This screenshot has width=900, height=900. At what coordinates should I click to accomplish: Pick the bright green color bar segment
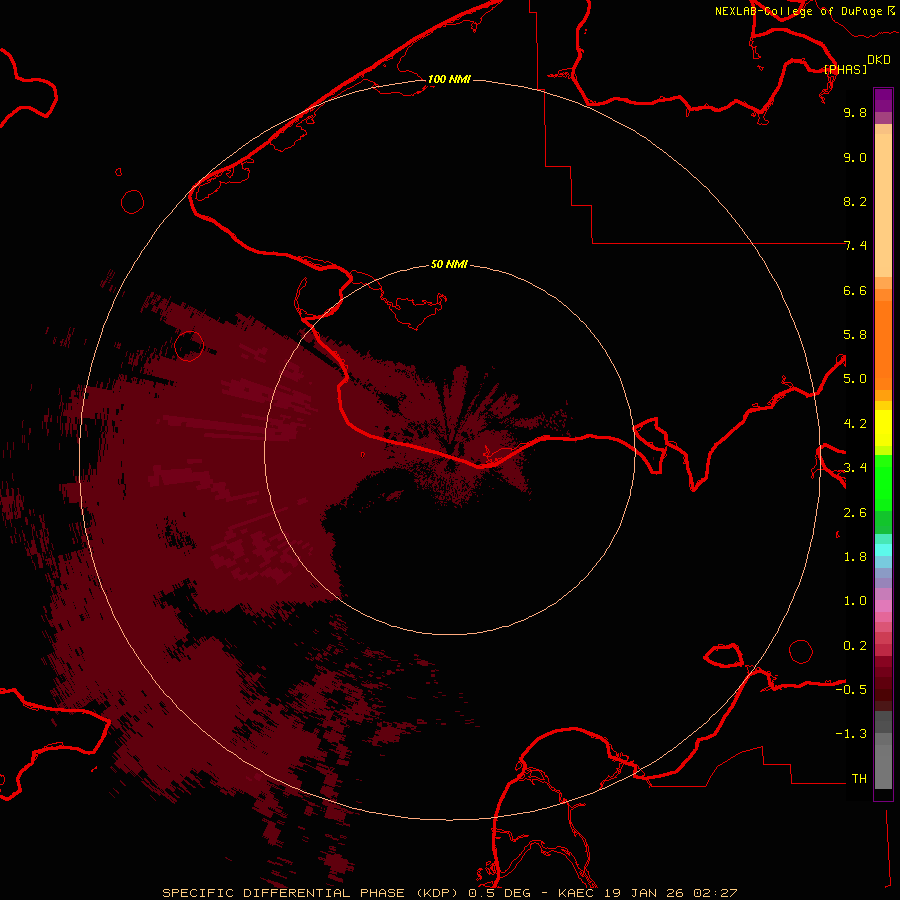coord(883,482)
